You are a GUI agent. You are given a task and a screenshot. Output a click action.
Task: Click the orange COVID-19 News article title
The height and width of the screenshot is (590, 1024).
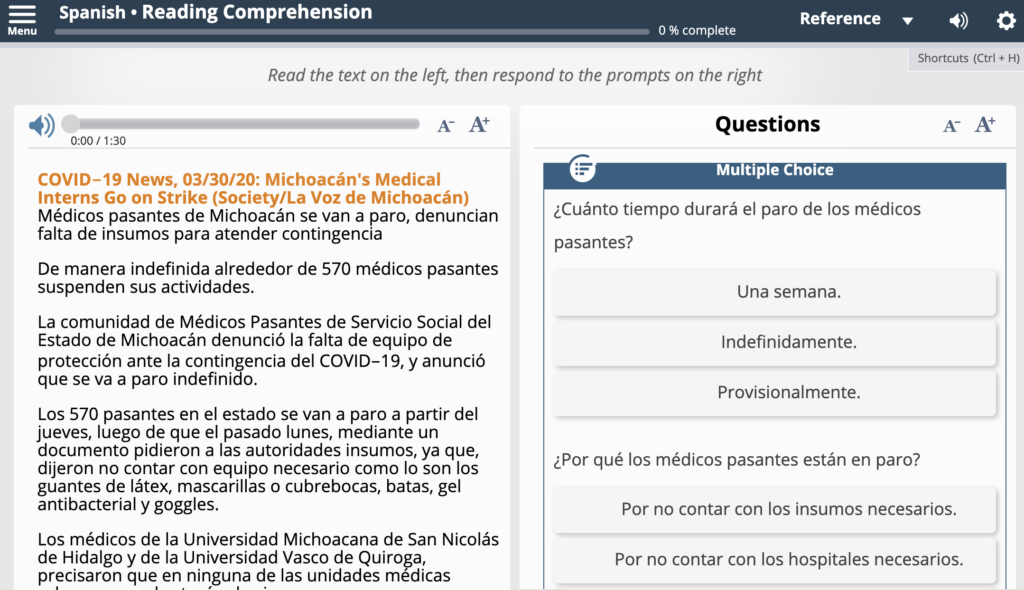[253, 188]
